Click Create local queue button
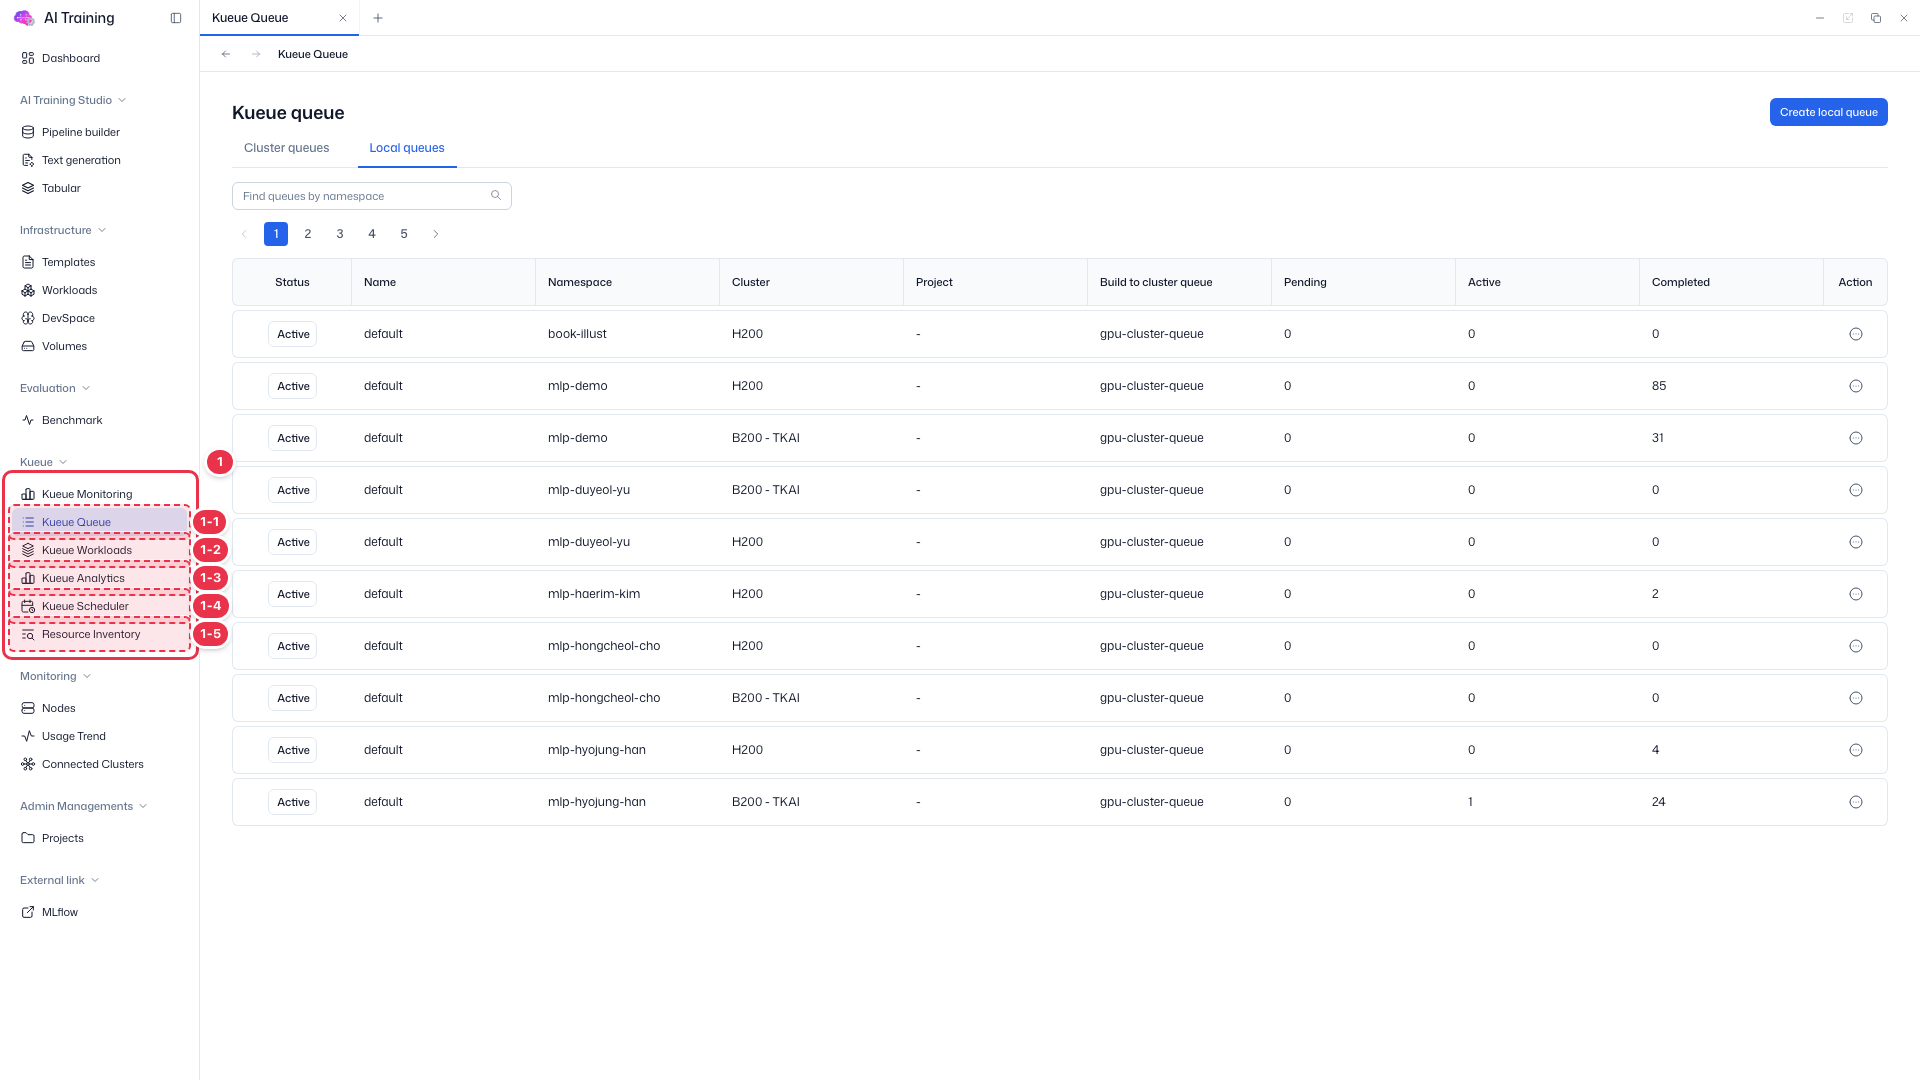Screen dimensions: 1920x1080 point(1828,112)
